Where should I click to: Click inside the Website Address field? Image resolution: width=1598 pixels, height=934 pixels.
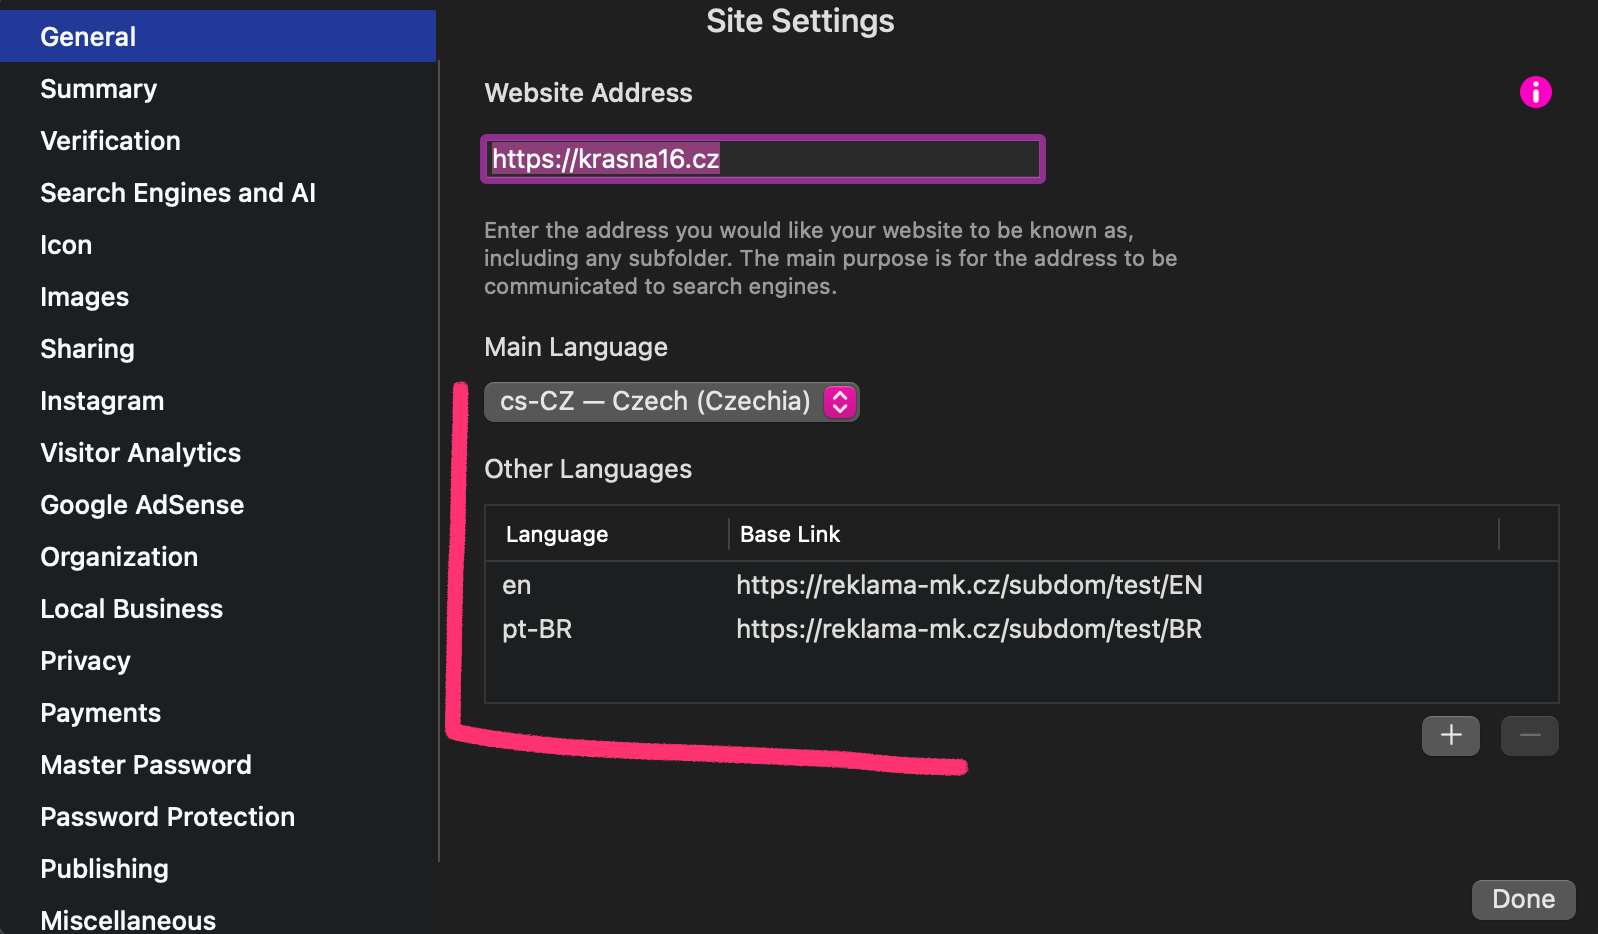[763, 159]
